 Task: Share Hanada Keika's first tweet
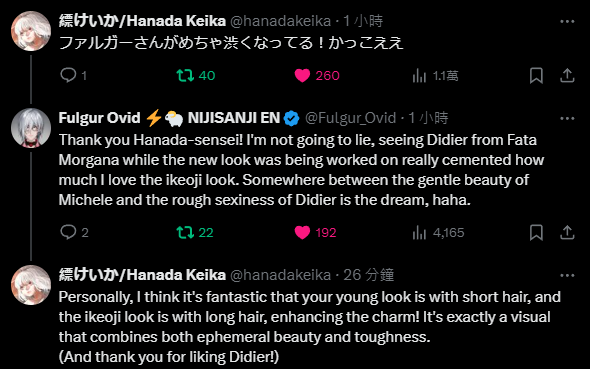point(567,76)
